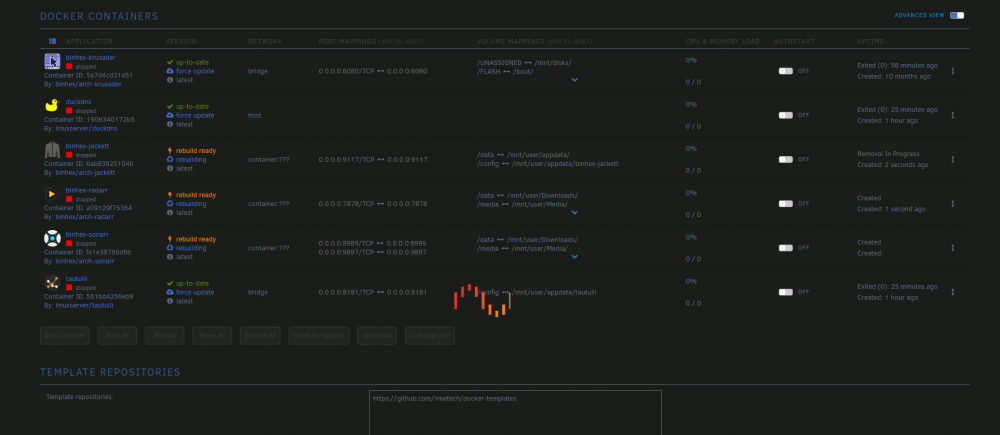Click the red stopped indicator for duckdns
This screenshot has height=435, width=1000.
coord(69,110)
